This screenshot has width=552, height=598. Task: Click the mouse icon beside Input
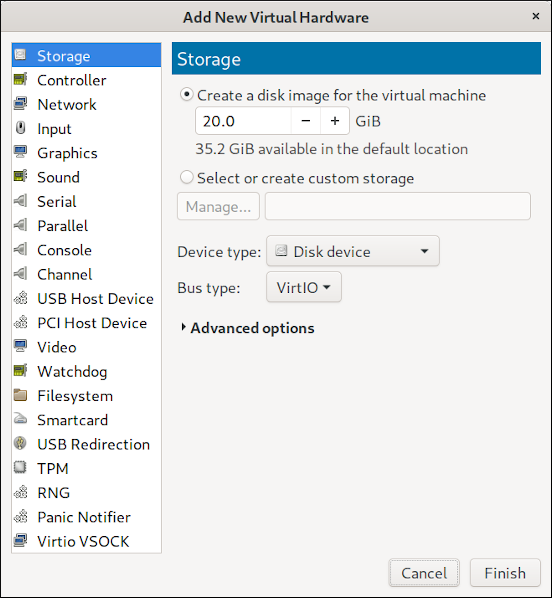(x=20, y=128)
